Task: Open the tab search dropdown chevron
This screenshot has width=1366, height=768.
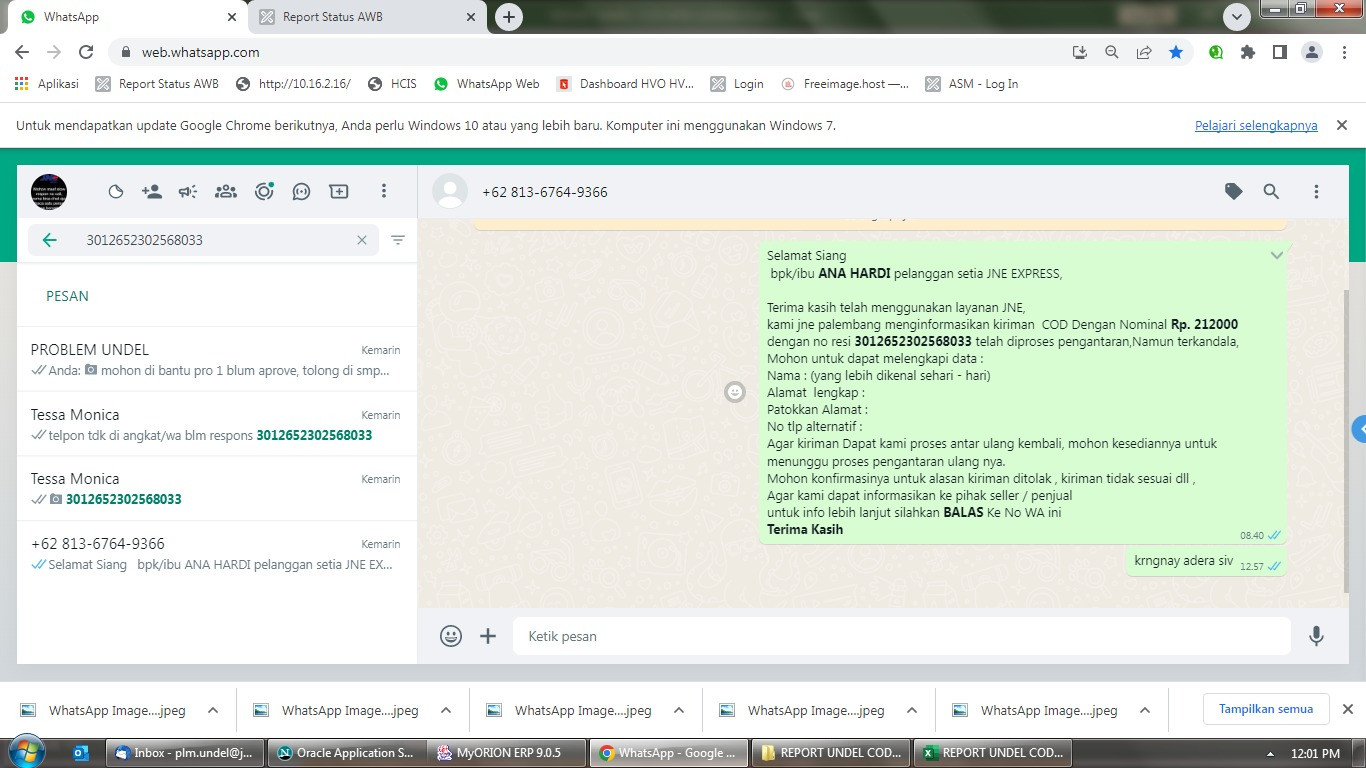Action: (x=1238, y=17)
